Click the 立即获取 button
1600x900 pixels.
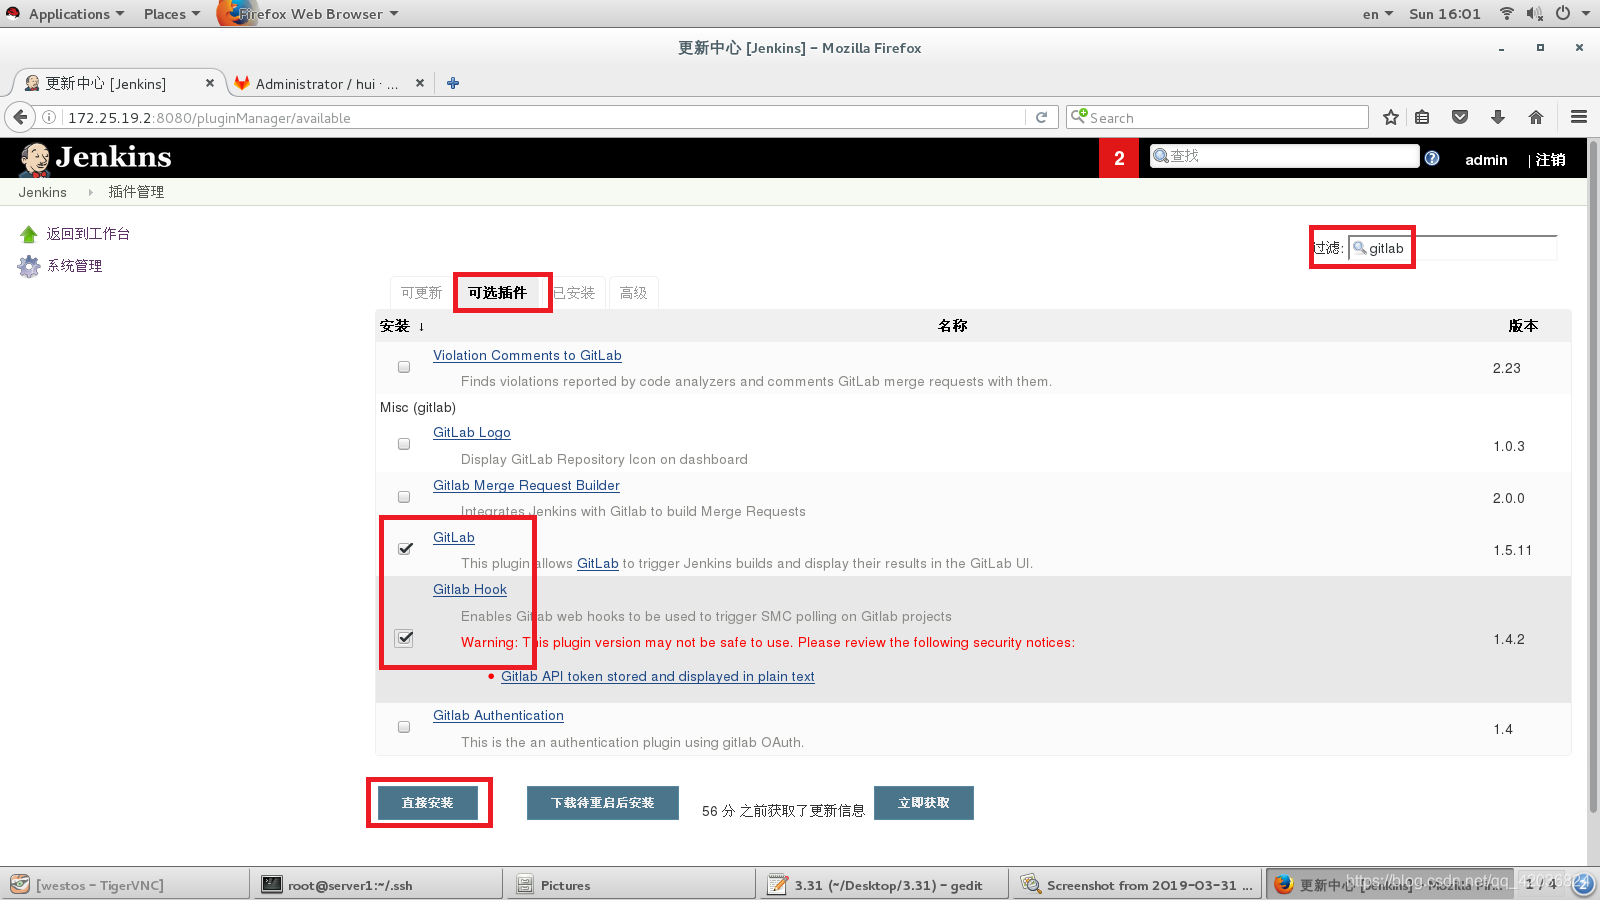(x=924, y=803)
